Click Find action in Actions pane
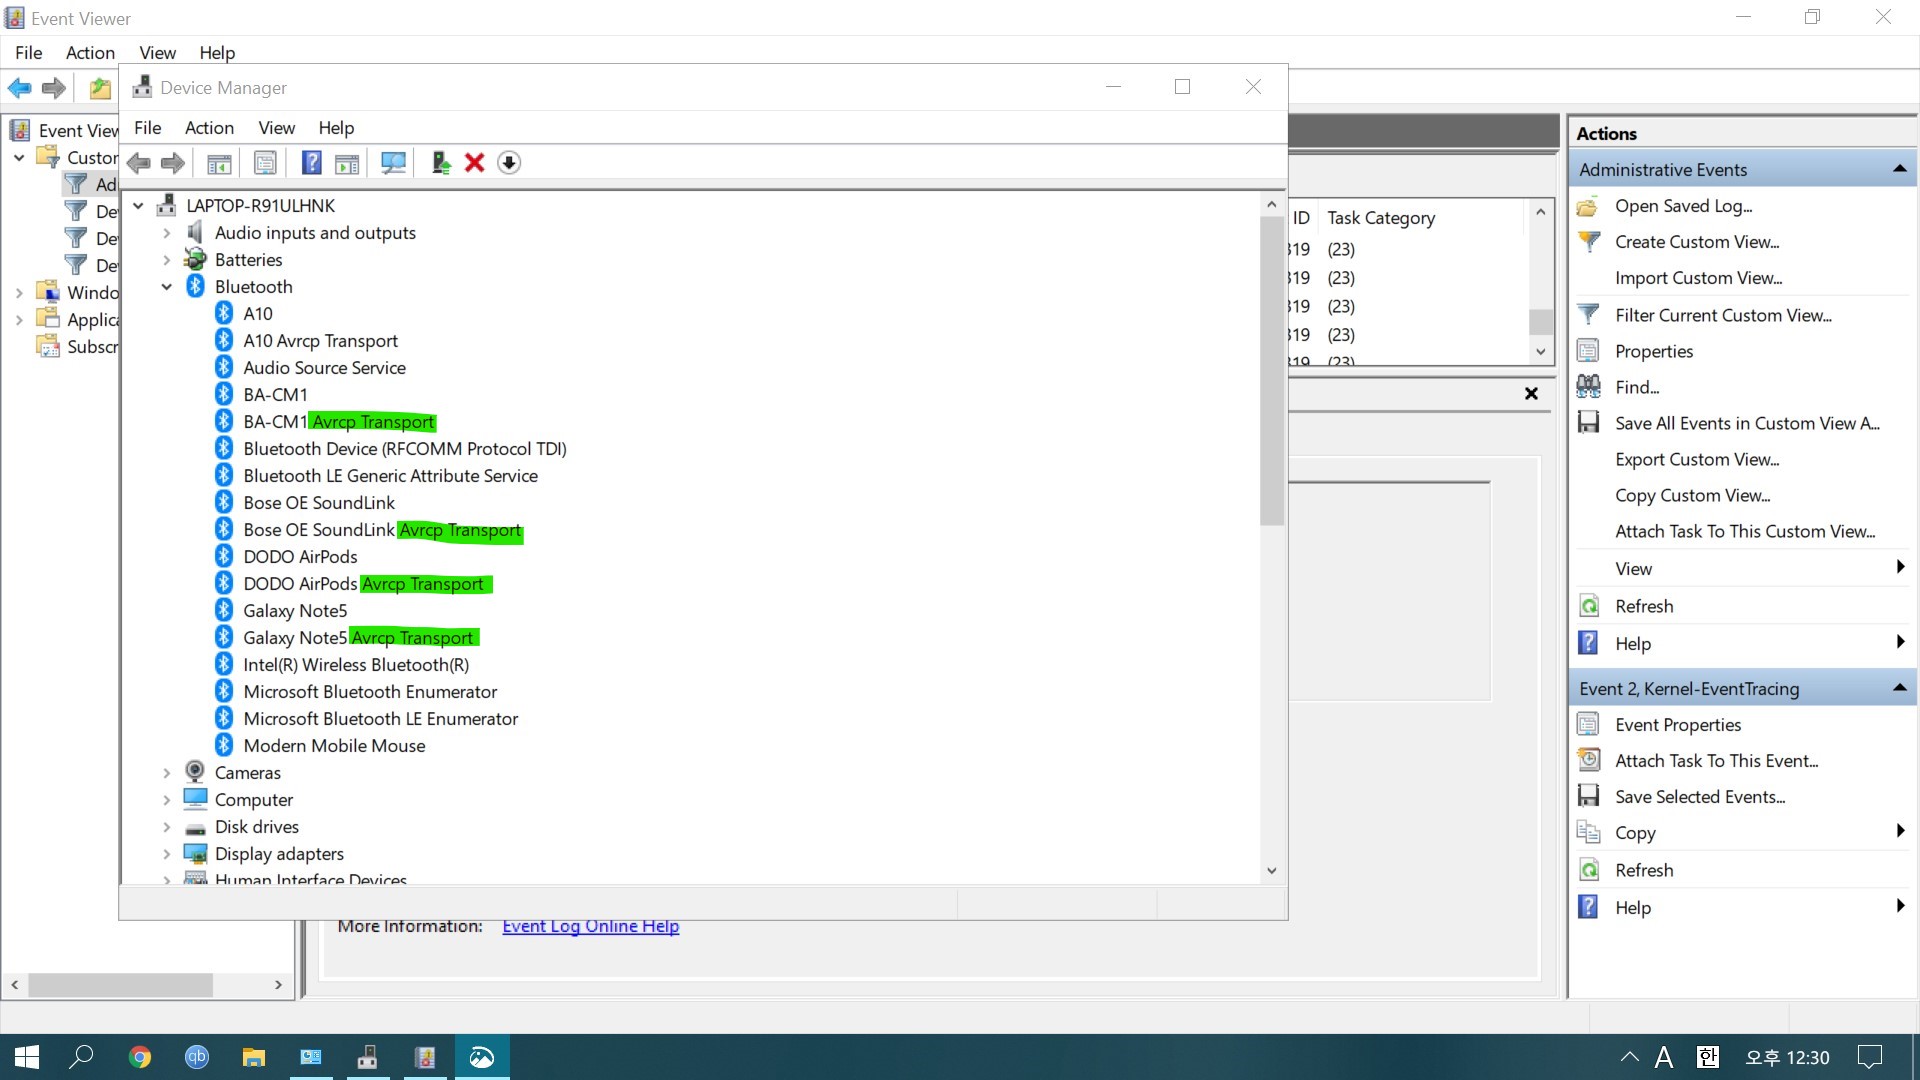The height and width of the screenshot is (1080, 1920). 1637,387
